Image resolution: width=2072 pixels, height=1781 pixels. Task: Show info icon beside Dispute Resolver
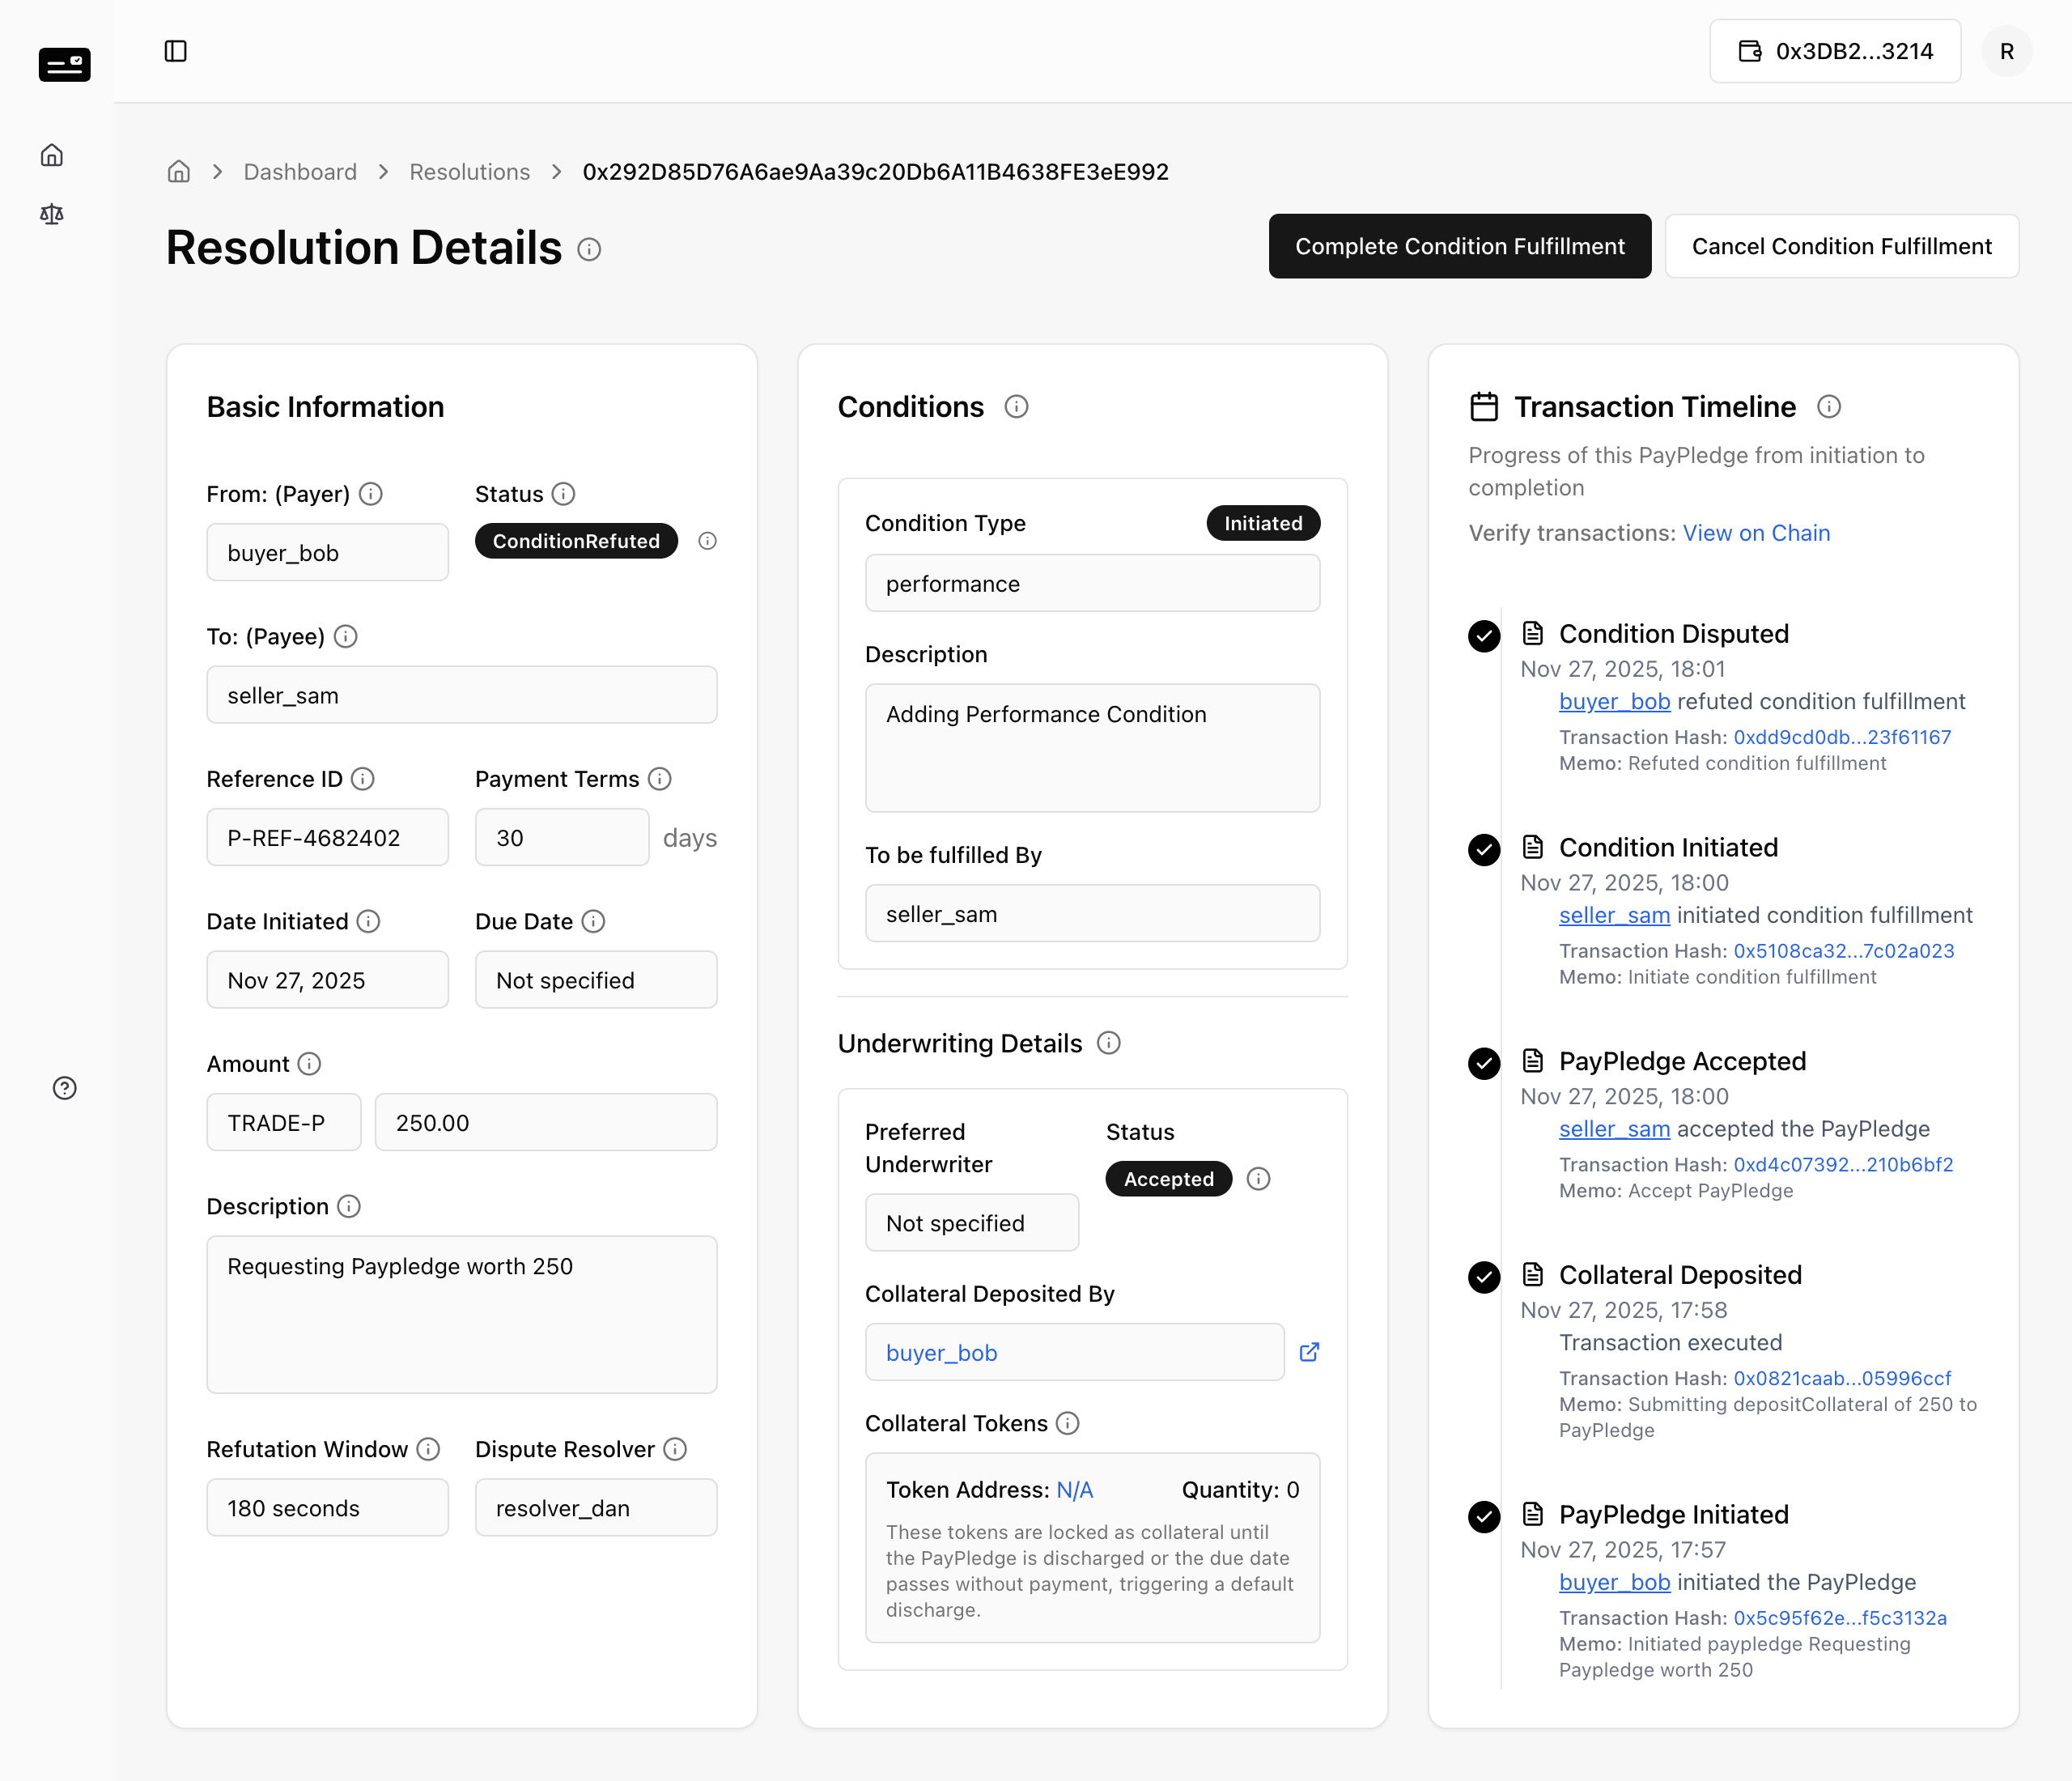676,1449
